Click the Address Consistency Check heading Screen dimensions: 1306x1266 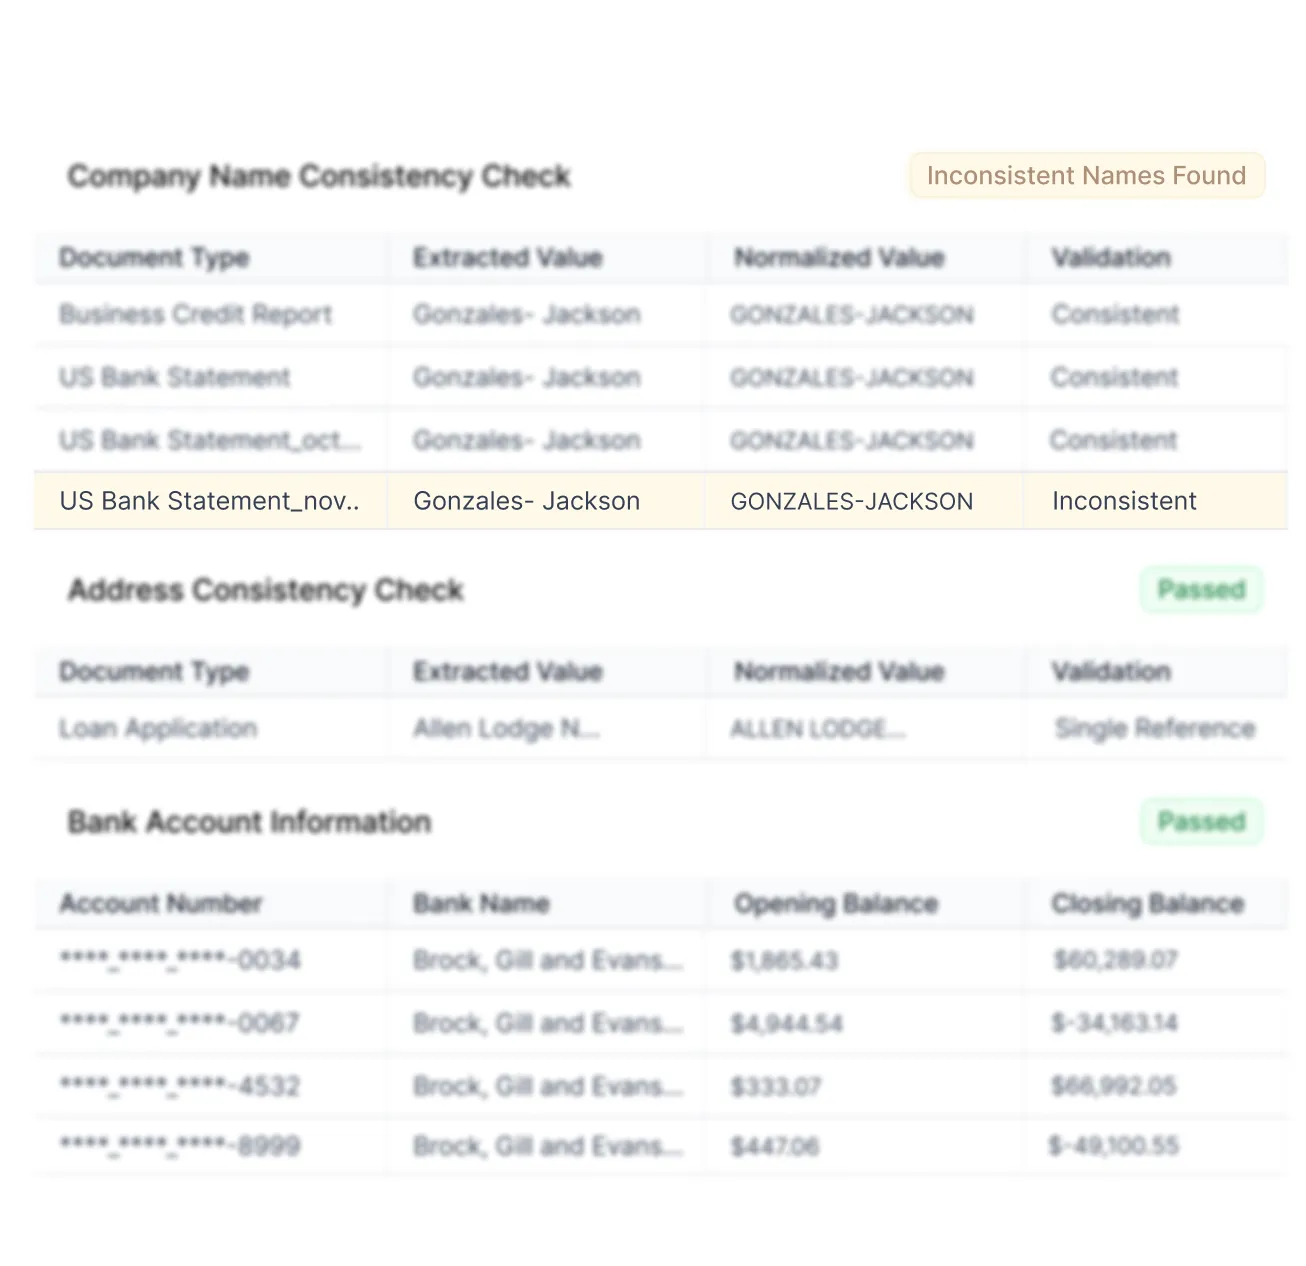[265, 590]
